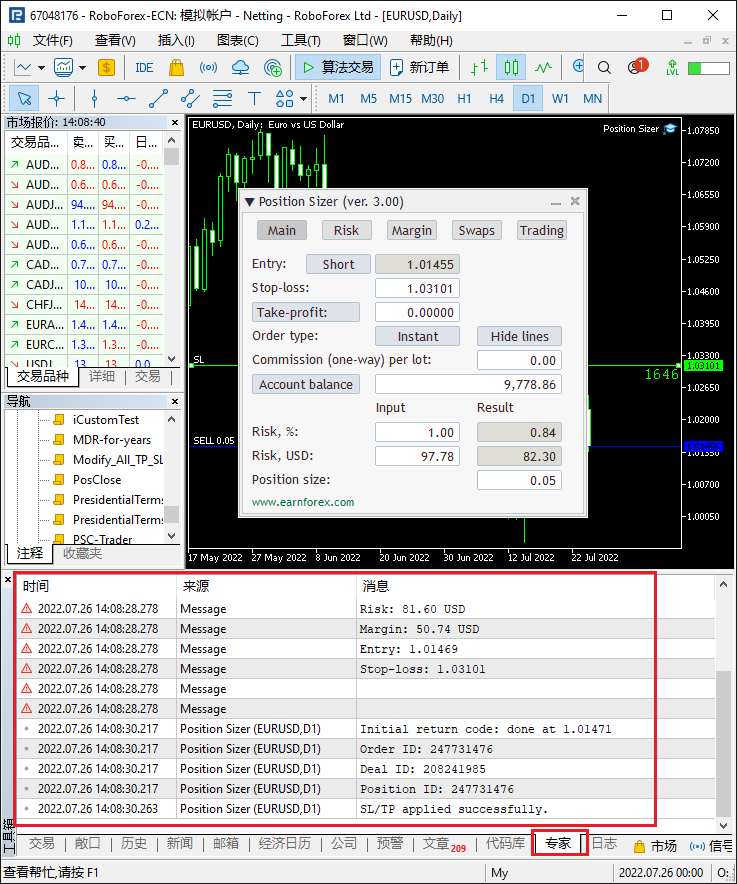Viewport: 737px width, 884px height.
Task: Select the equidistant channel tool
Action: click(191, 99)
